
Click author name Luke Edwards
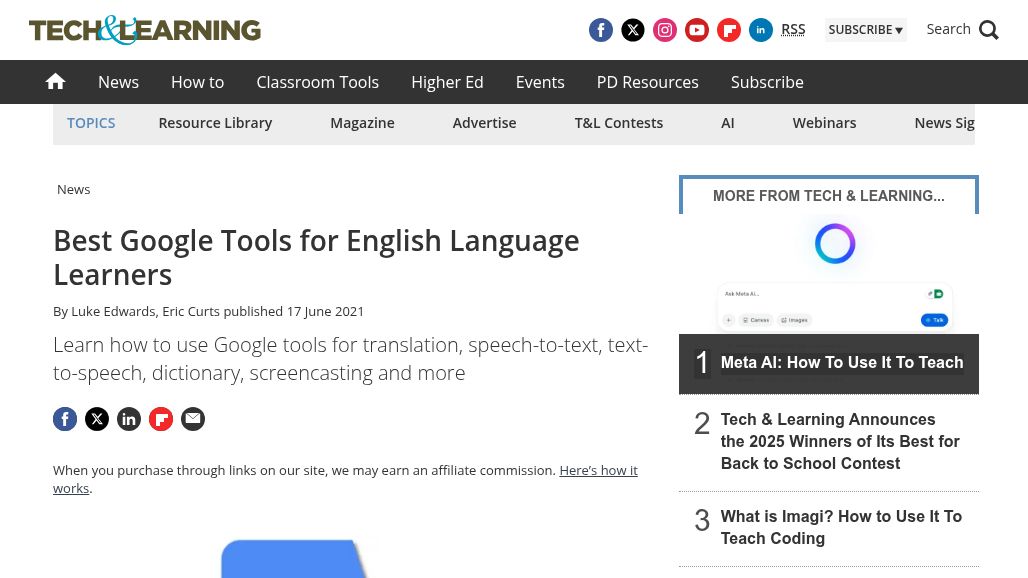tap(113, 311)
